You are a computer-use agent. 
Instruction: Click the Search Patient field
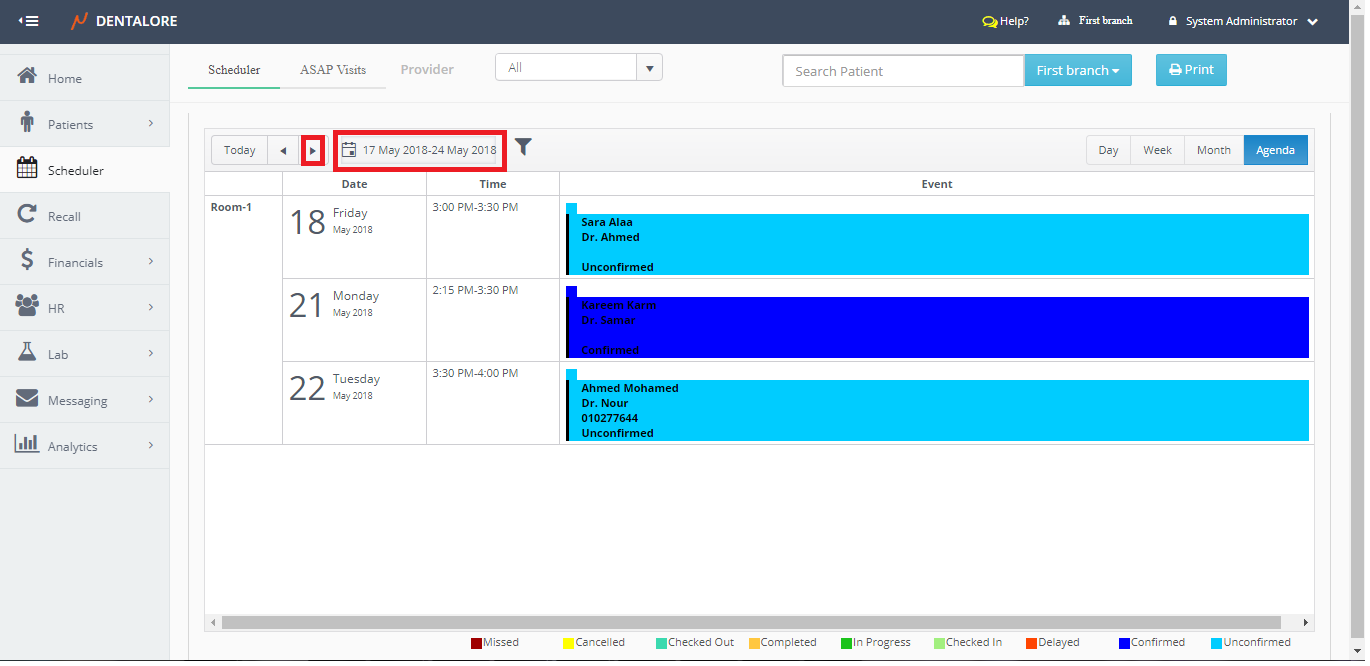click(x=902, y=71)
